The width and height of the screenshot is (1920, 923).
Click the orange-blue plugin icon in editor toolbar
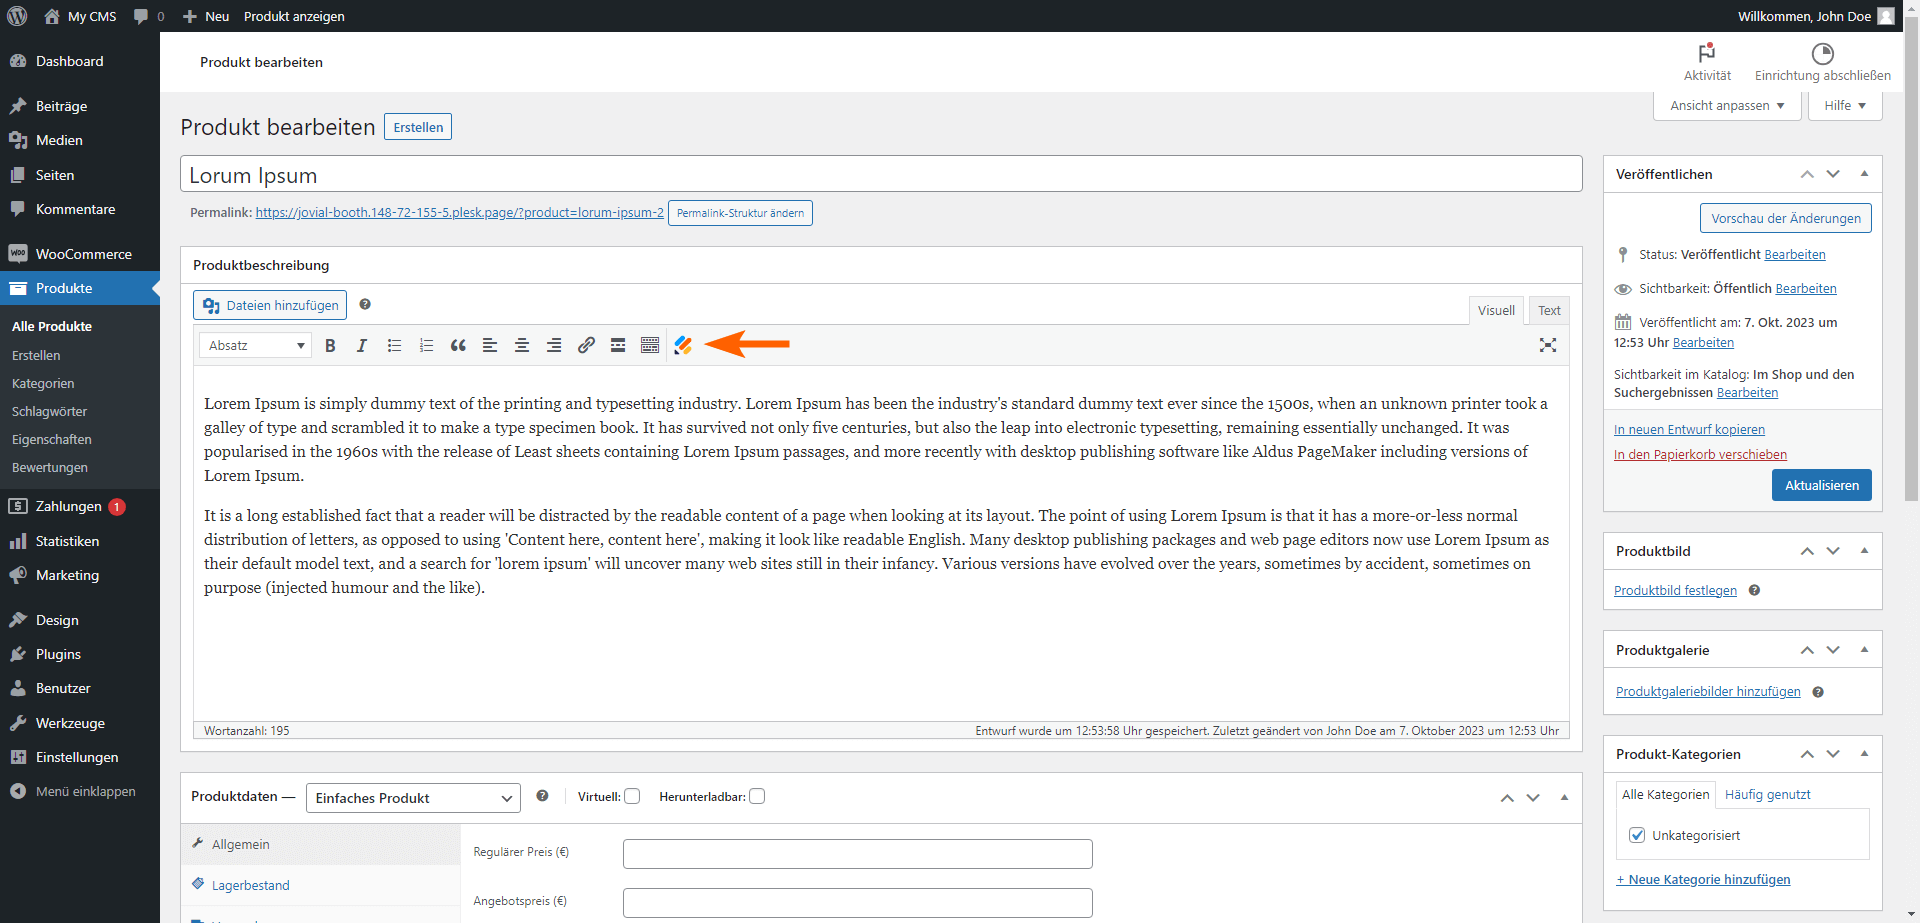(683, 345)
